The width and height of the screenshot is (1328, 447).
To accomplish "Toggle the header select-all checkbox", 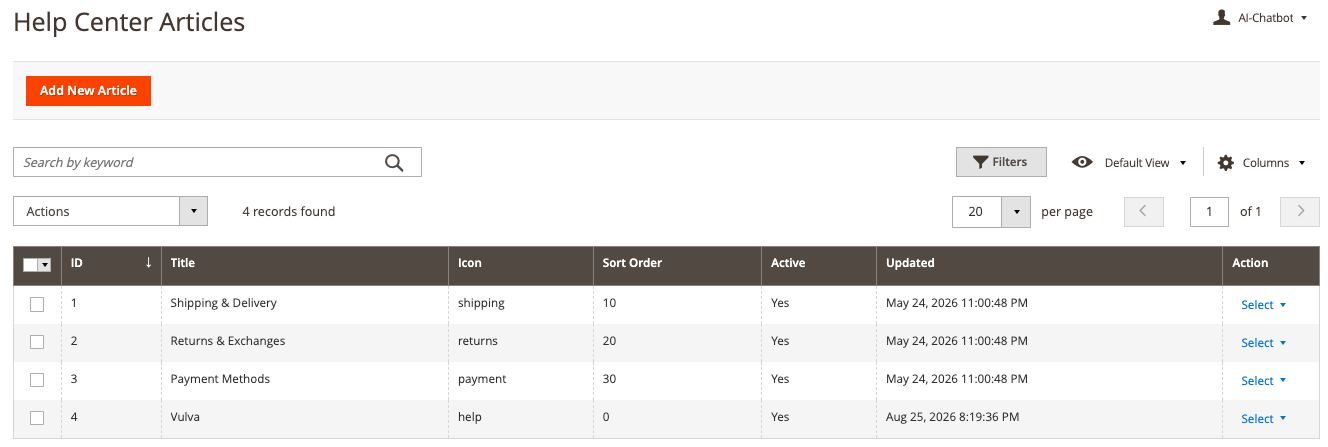I will coord(30,264).
